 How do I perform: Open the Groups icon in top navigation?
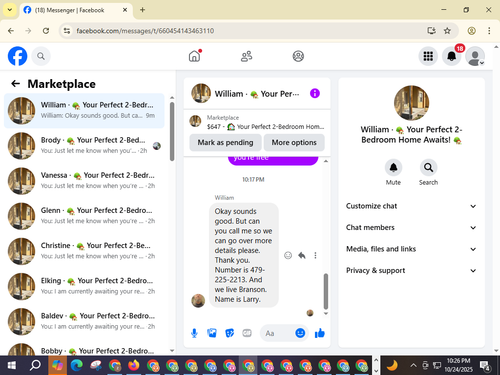298,56
